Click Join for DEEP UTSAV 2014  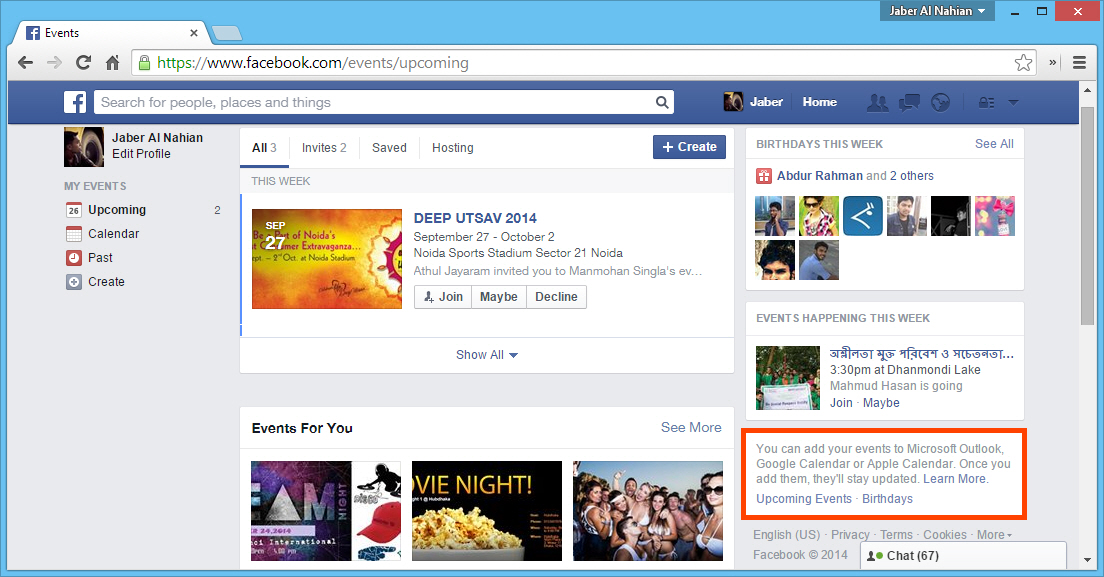pyautogui.click(x=443, y=297)
